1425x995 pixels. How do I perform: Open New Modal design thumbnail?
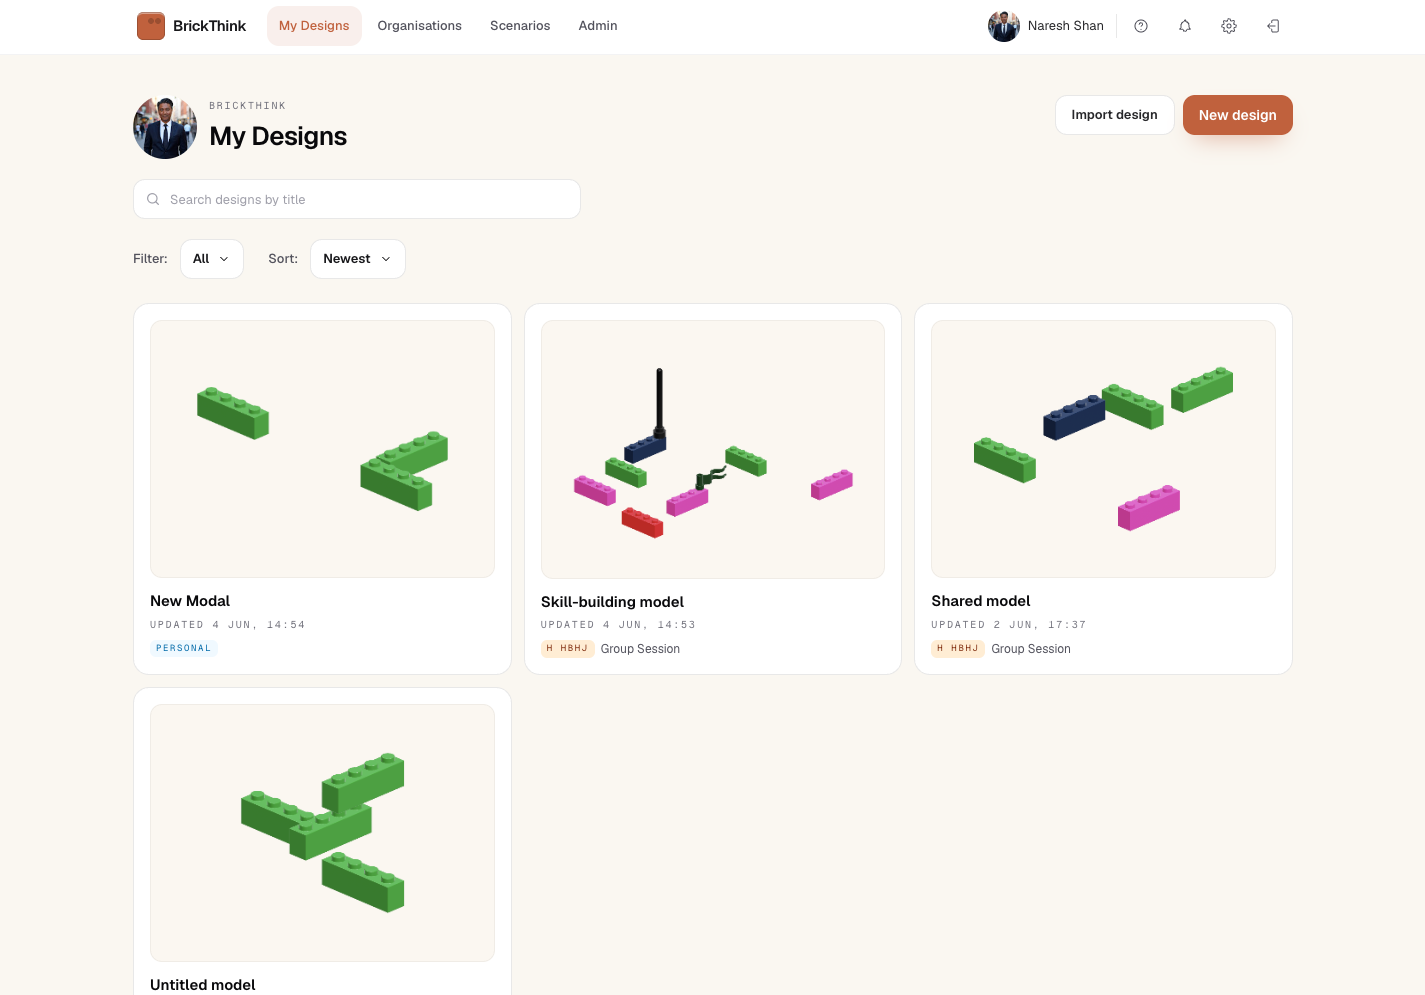322,449
